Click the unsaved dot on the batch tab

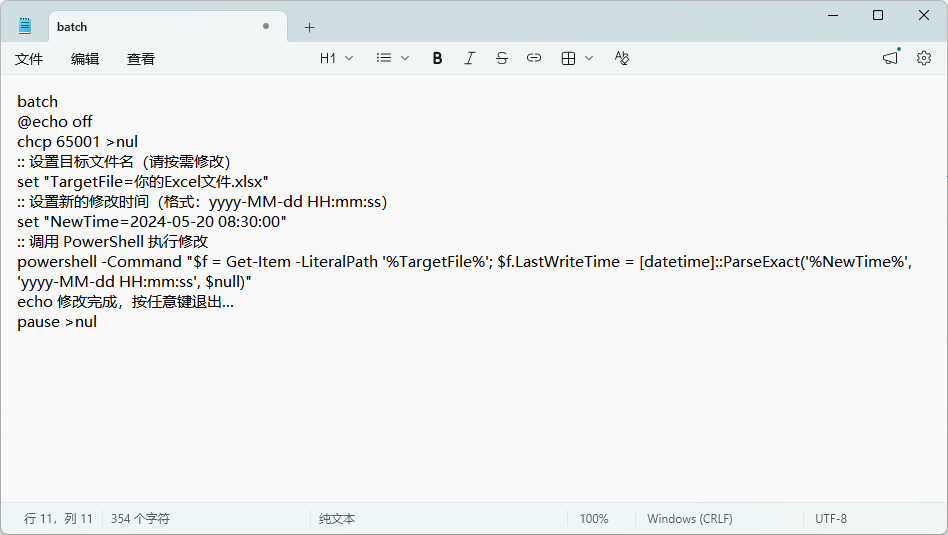(x=266, y=26)
